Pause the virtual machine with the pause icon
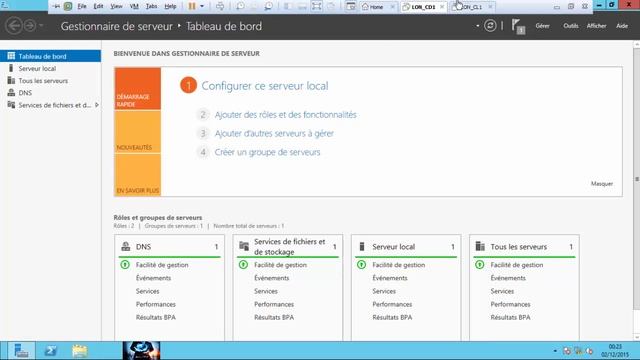 [192, 6]
